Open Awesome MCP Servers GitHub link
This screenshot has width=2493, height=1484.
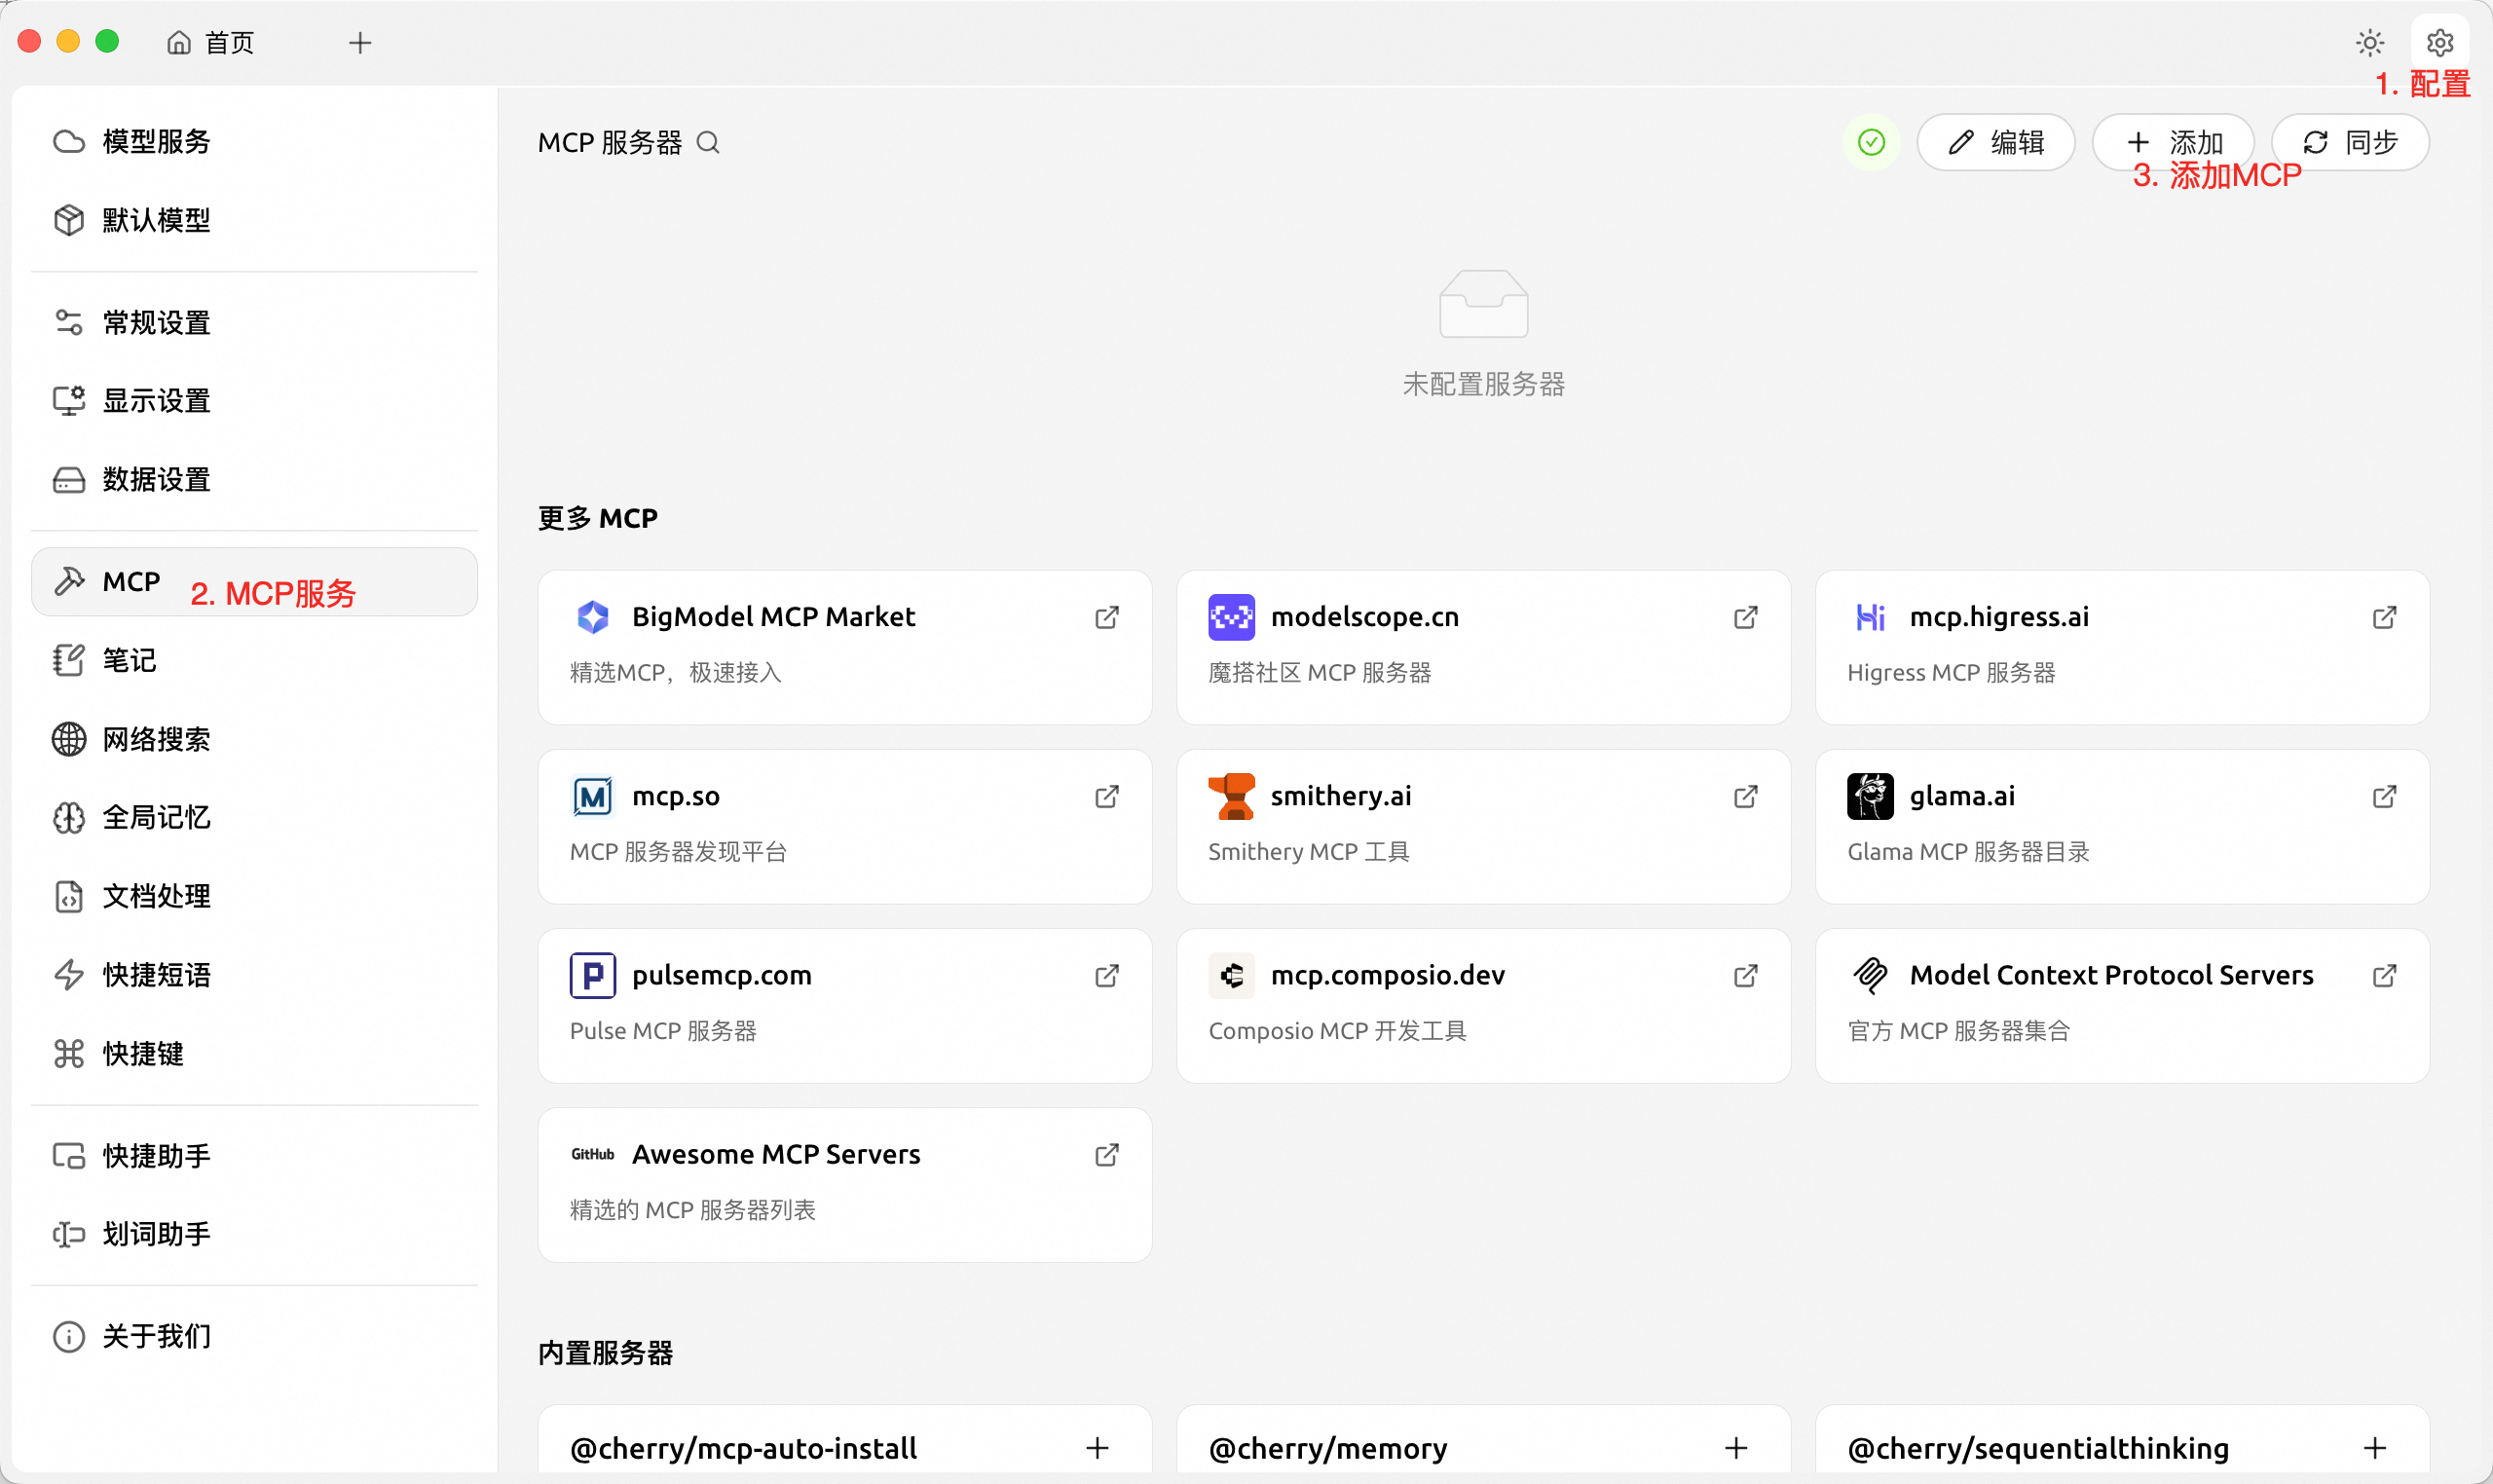pyautogui.click(x=1106, y=1155)
